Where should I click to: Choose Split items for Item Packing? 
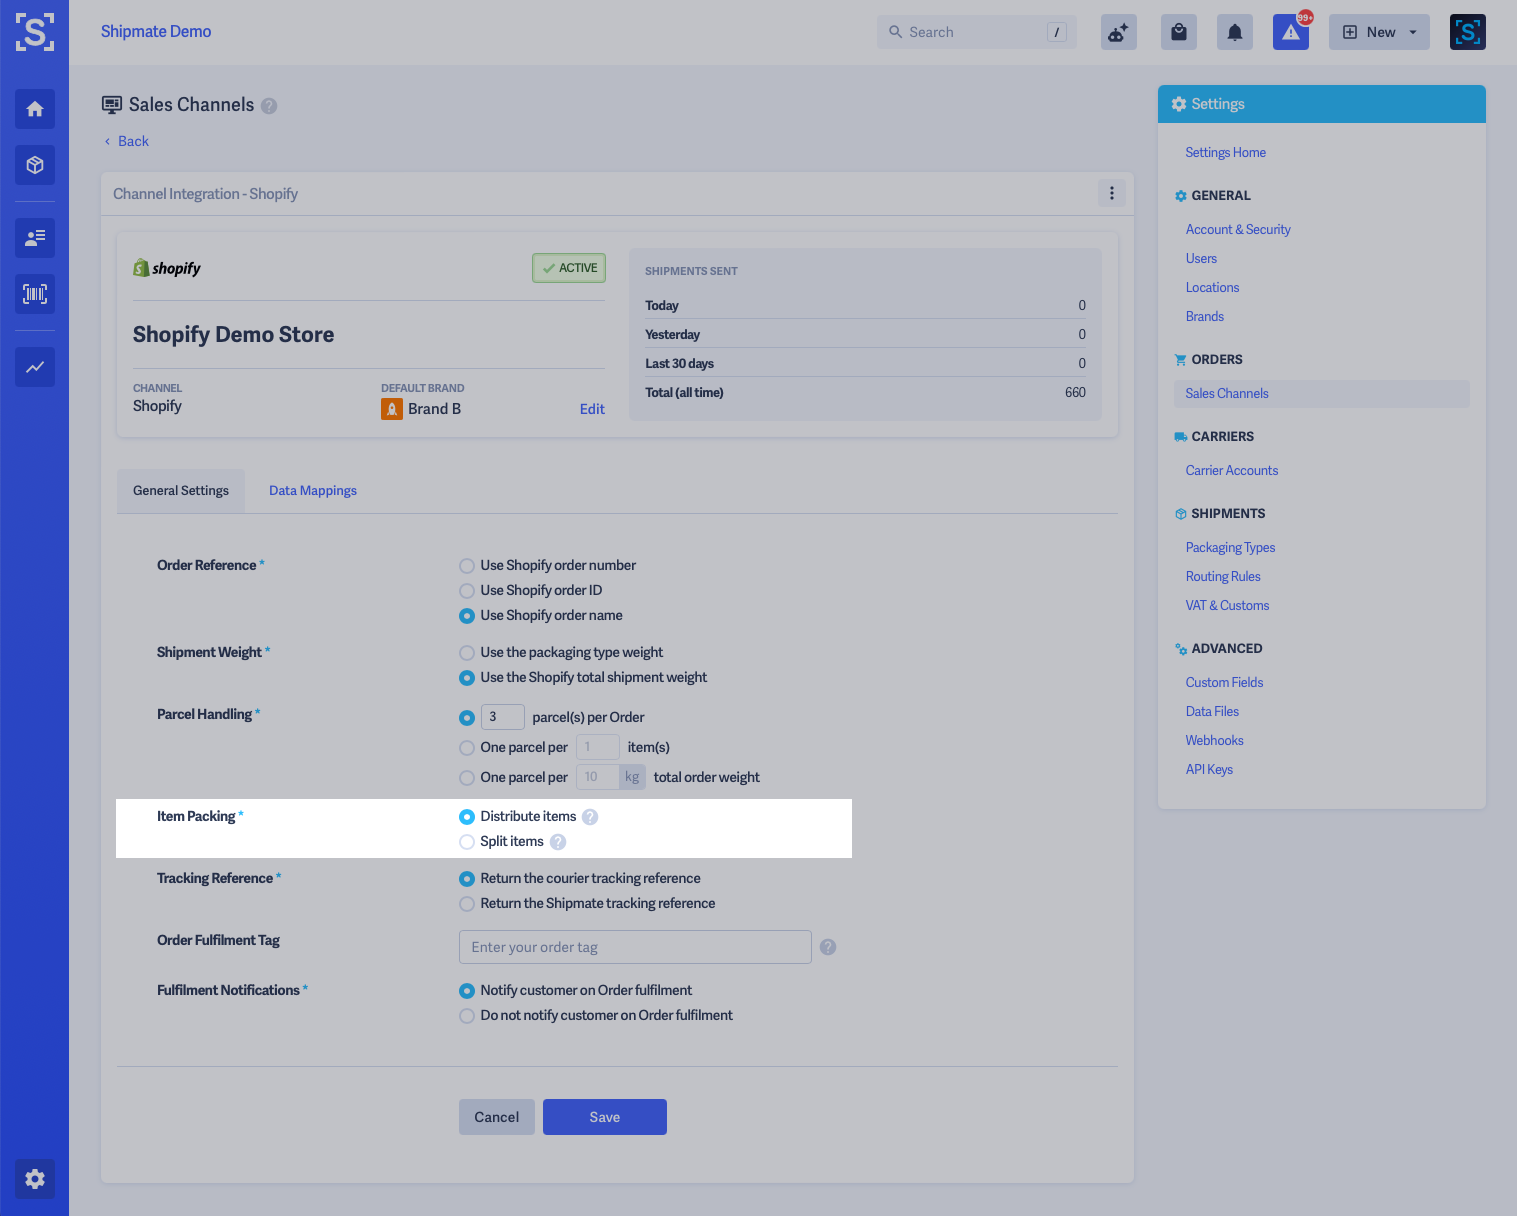(x=466, y=841)
